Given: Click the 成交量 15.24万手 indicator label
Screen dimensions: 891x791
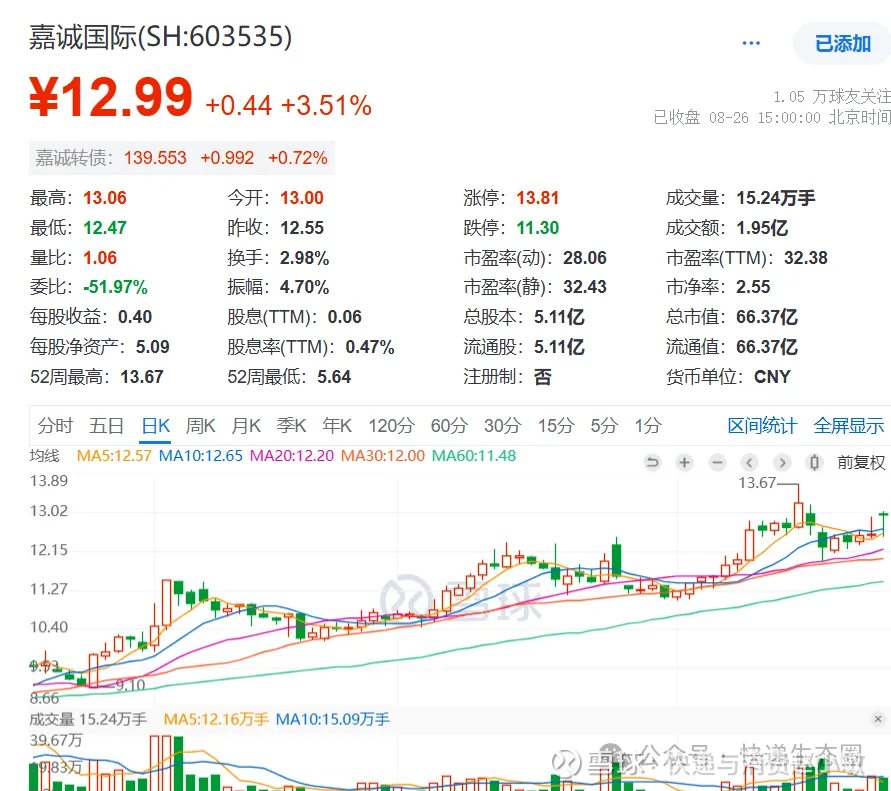Looking at the screenshot, I should pos(88,719).
